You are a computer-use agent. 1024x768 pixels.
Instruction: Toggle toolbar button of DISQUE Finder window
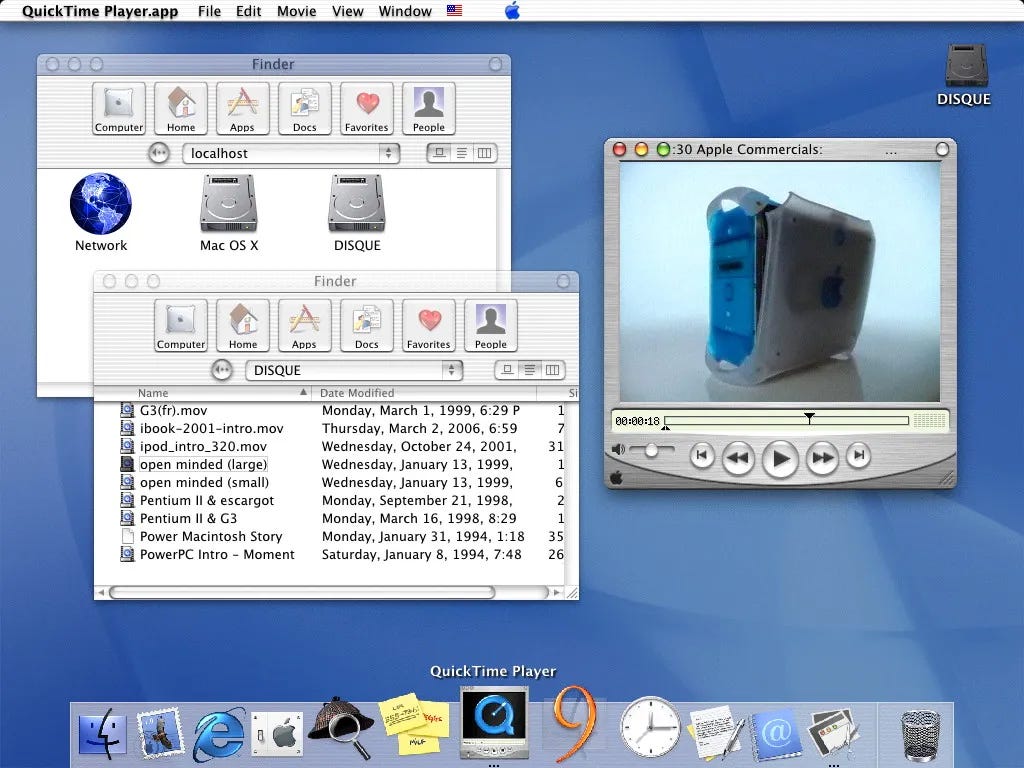(x=563, y=281)
